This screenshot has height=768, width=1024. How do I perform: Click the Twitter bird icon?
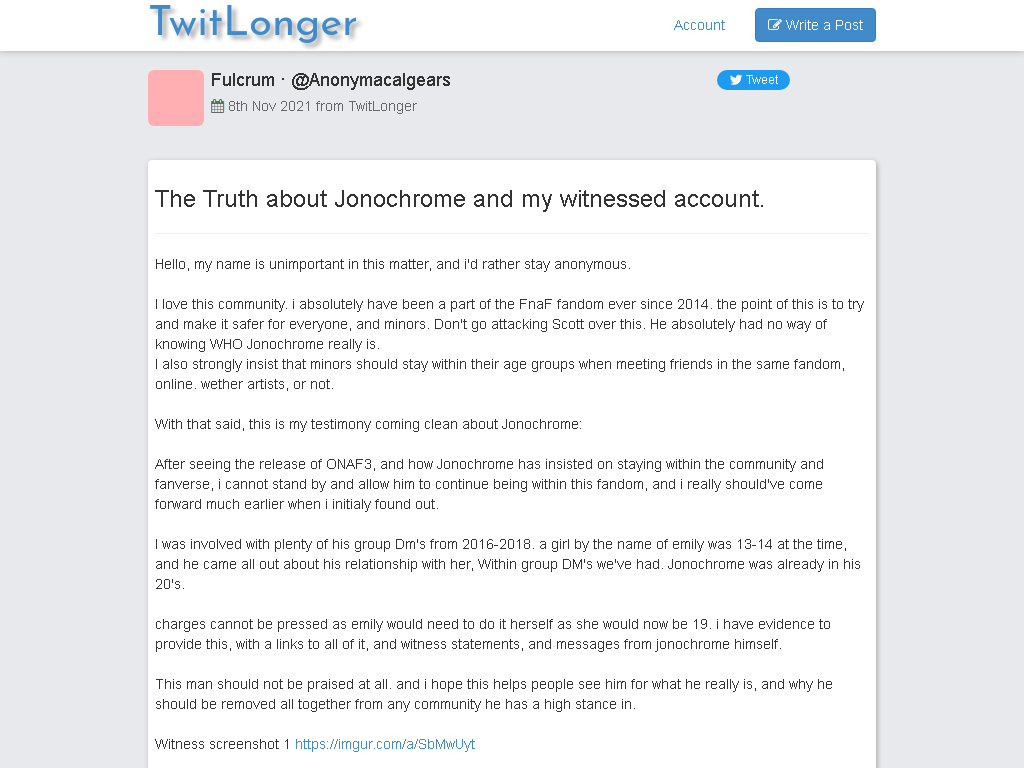736,80
